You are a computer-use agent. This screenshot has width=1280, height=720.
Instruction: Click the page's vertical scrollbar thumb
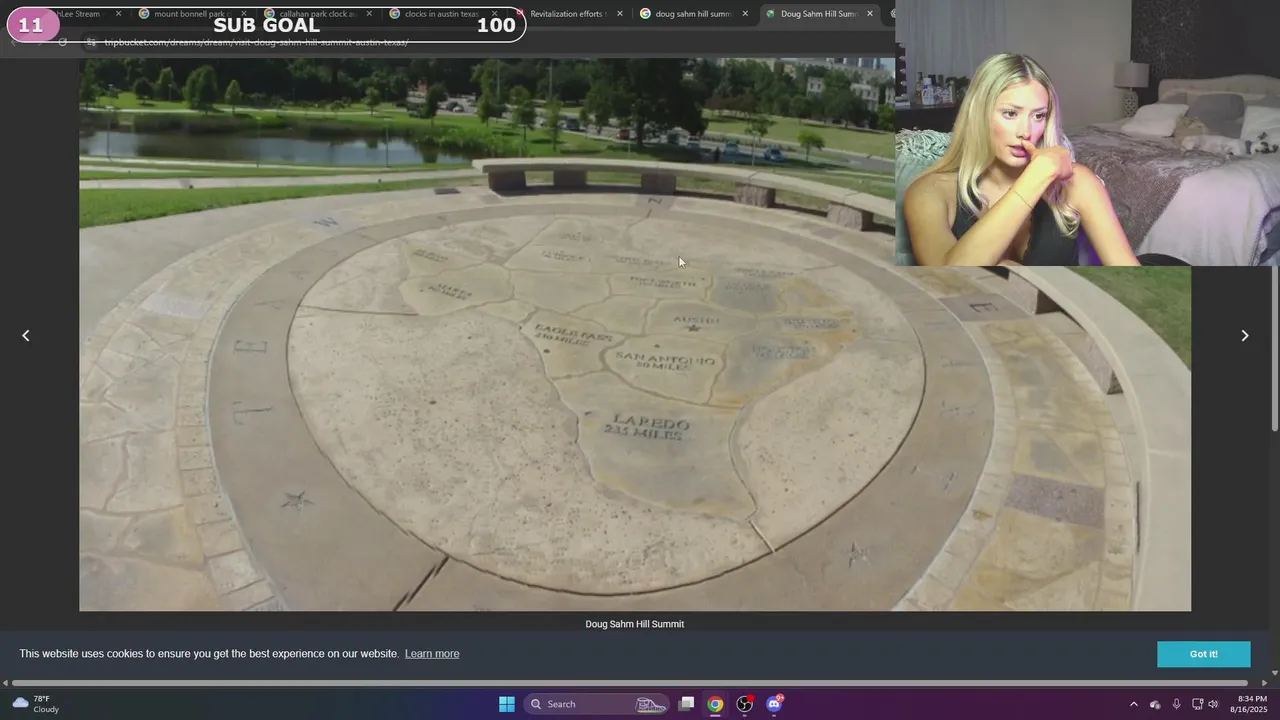1273,350
